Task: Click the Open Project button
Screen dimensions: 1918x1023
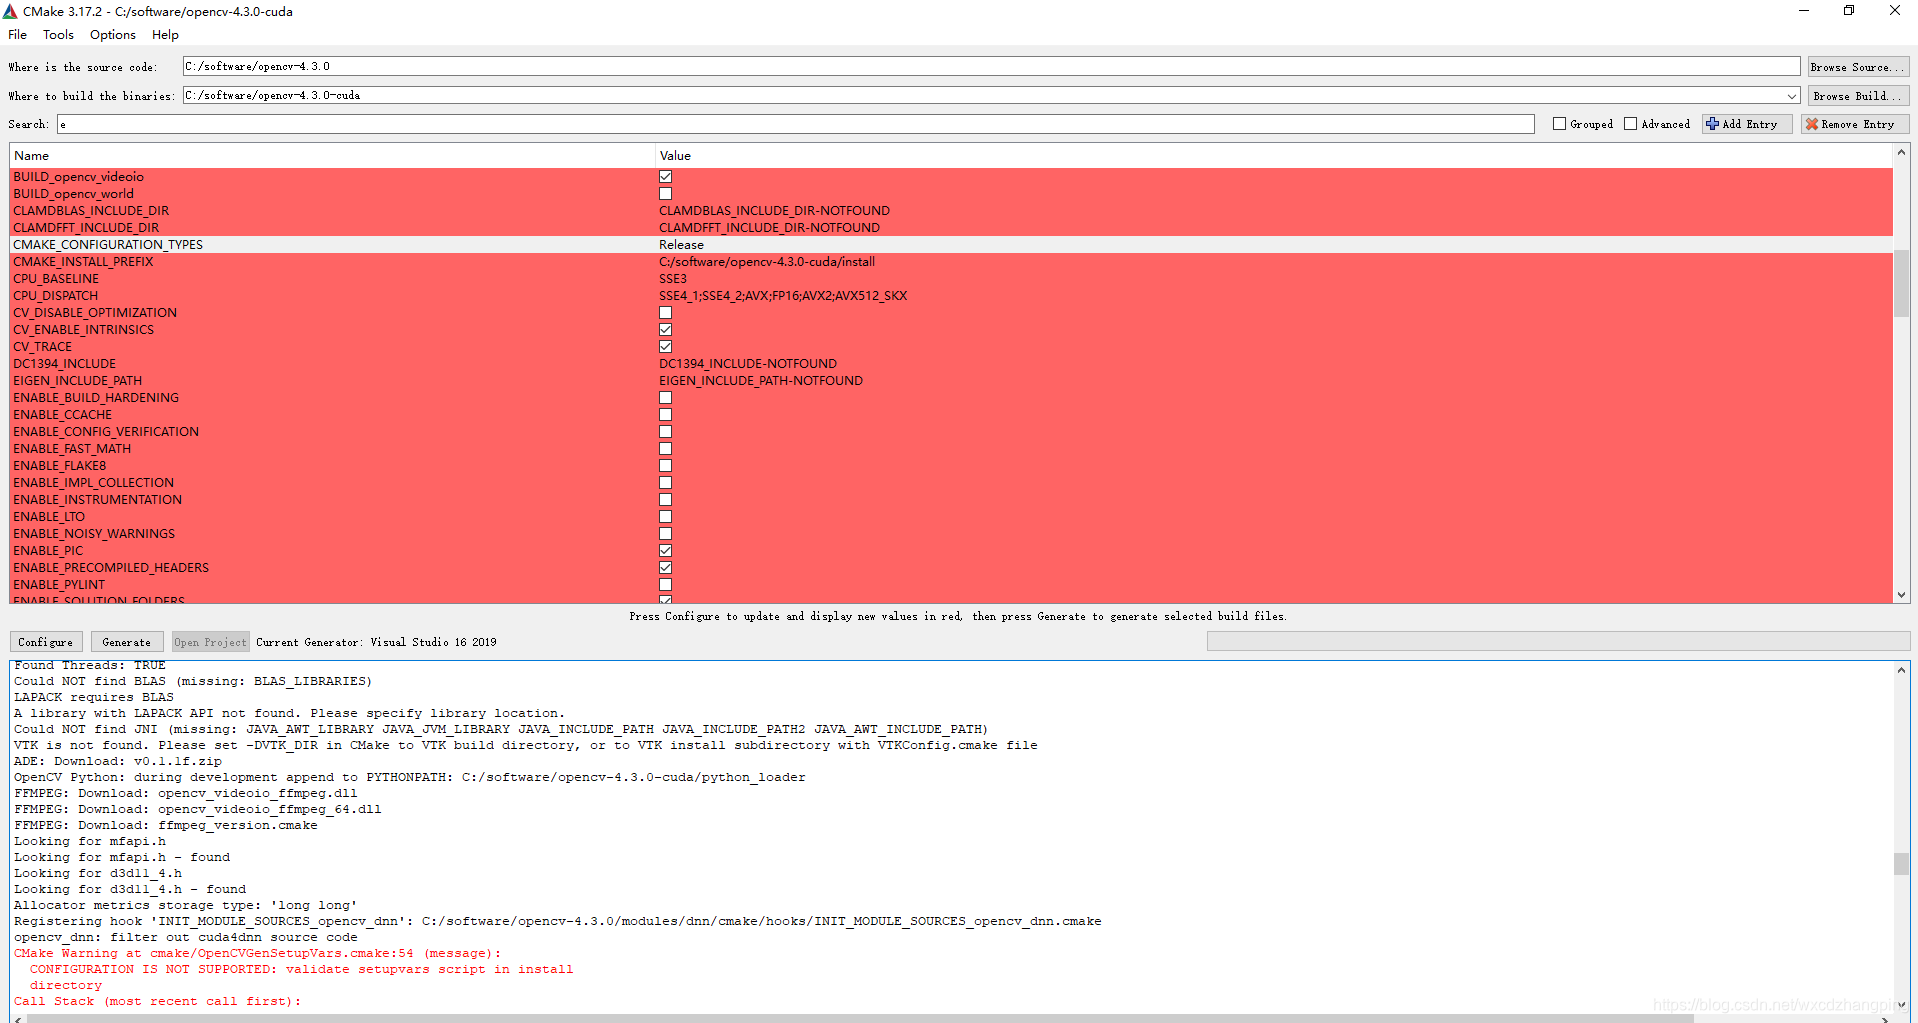Action: pos(210,642)
